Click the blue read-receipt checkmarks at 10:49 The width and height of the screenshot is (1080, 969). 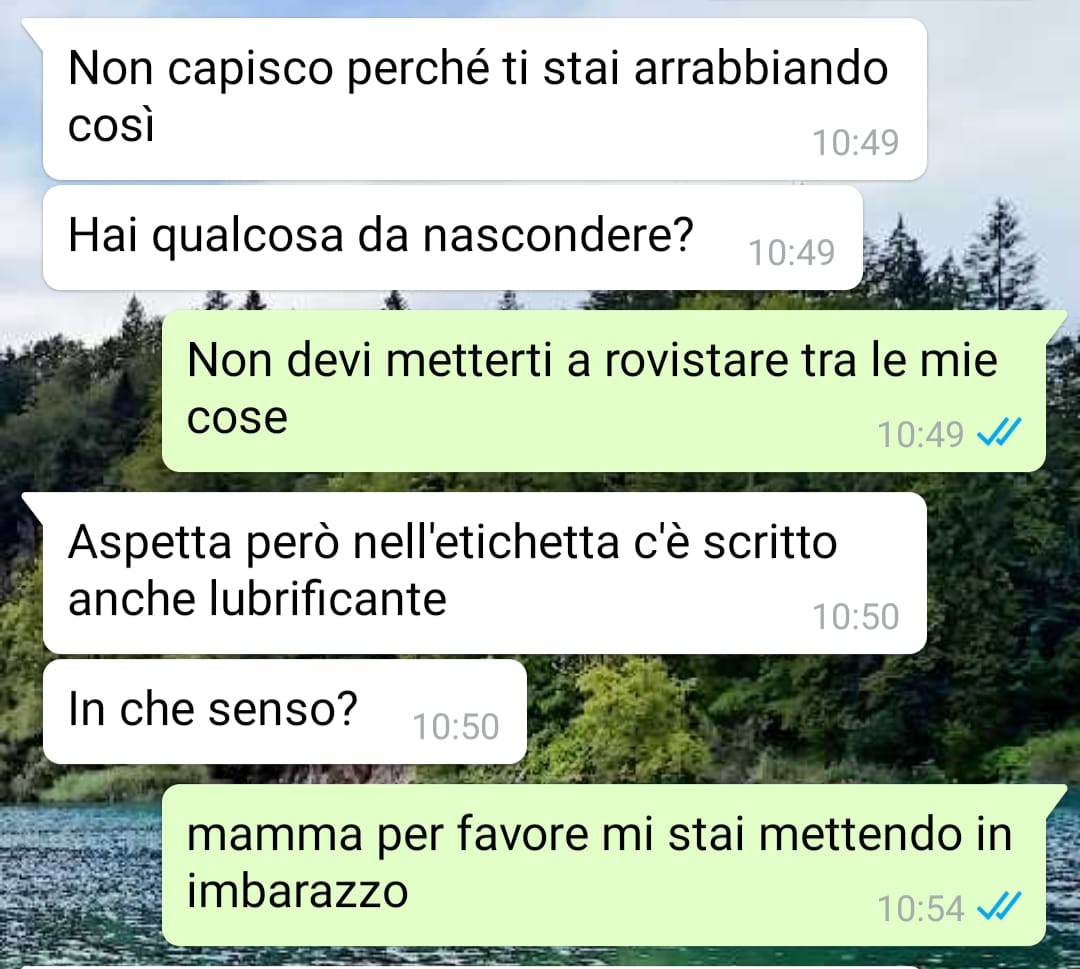click(x=999, y=433)
